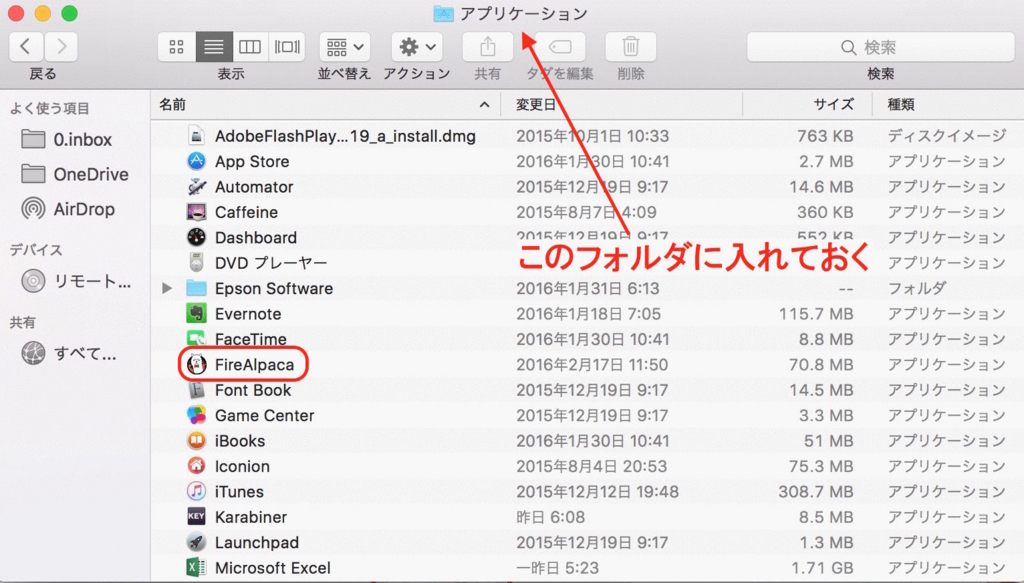1024x583 pixels.
Task: Select the Game Center bubbles icon
Action: [196, 415]
